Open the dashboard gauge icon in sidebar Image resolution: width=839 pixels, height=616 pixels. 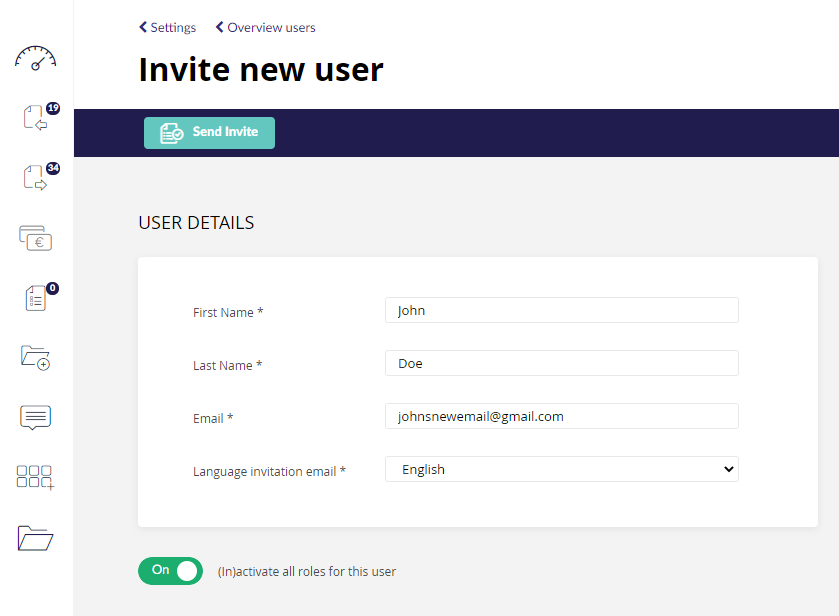coord(35,58)
